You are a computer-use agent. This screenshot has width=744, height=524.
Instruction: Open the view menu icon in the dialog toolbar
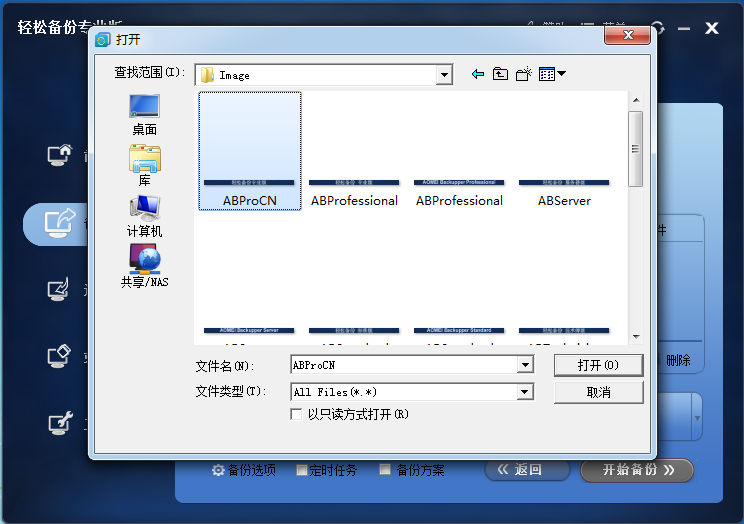click(x=551, y=74)
